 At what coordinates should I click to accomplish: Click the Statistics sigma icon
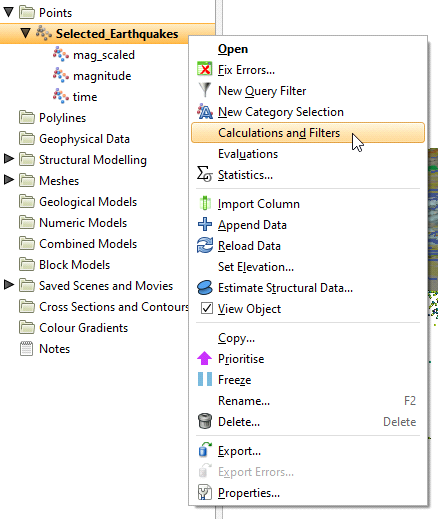pyautogui.click(x=204, y=174)
